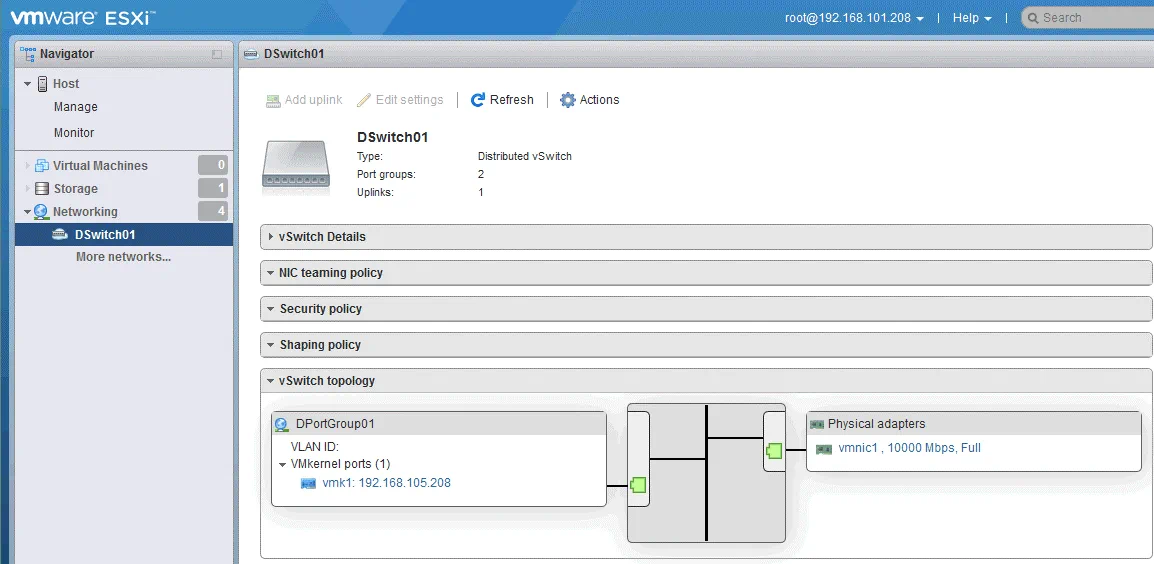Screen dimensions: 1154x564
Task: Open the root@192.168.101.208 user dropdown
Action: pos(853,18)
